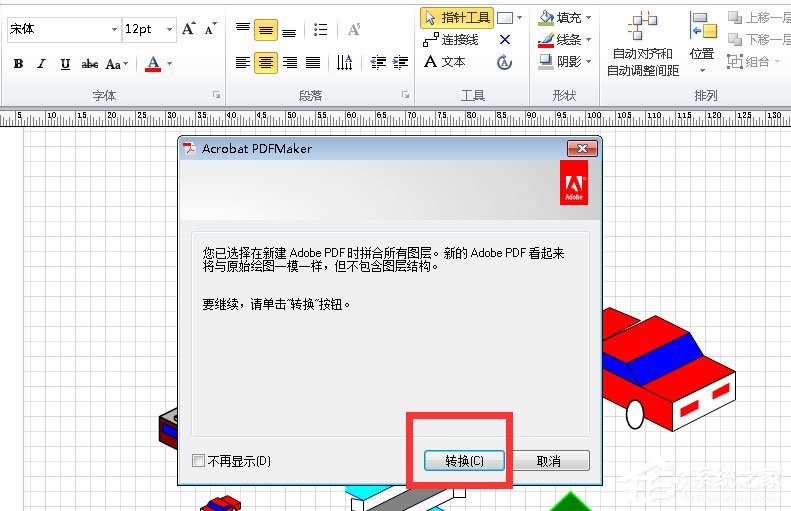Select the text block rotate tool
791x511 pixels.
[504, 62]
